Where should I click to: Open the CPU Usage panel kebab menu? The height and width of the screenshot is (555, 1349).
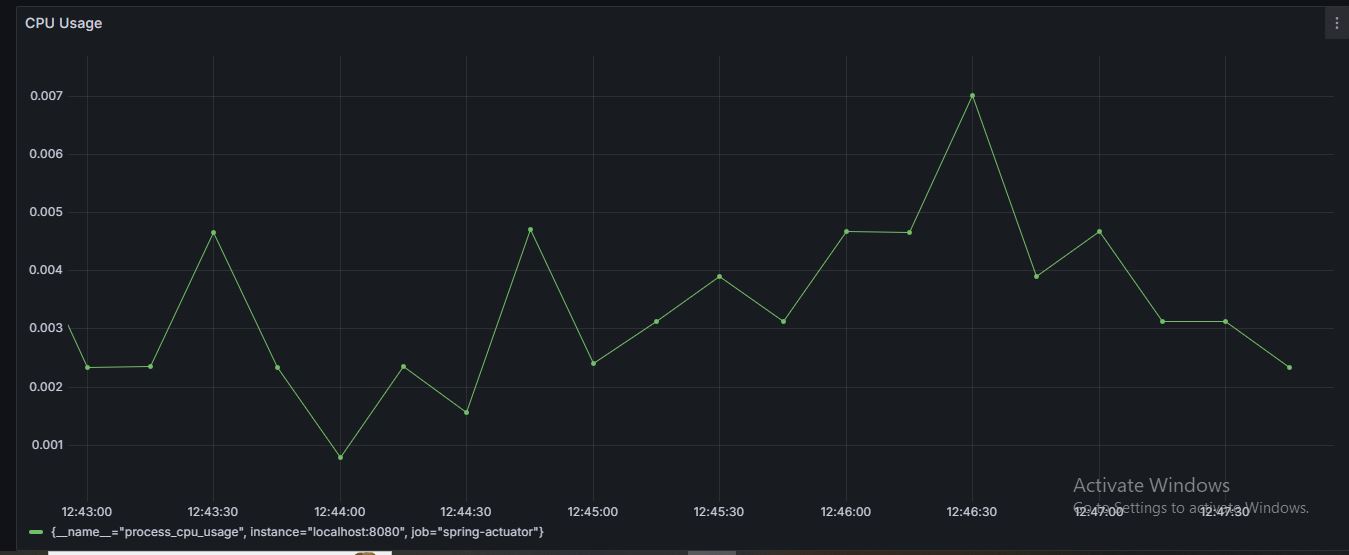pyautogui.click(x=1337, y=23)
